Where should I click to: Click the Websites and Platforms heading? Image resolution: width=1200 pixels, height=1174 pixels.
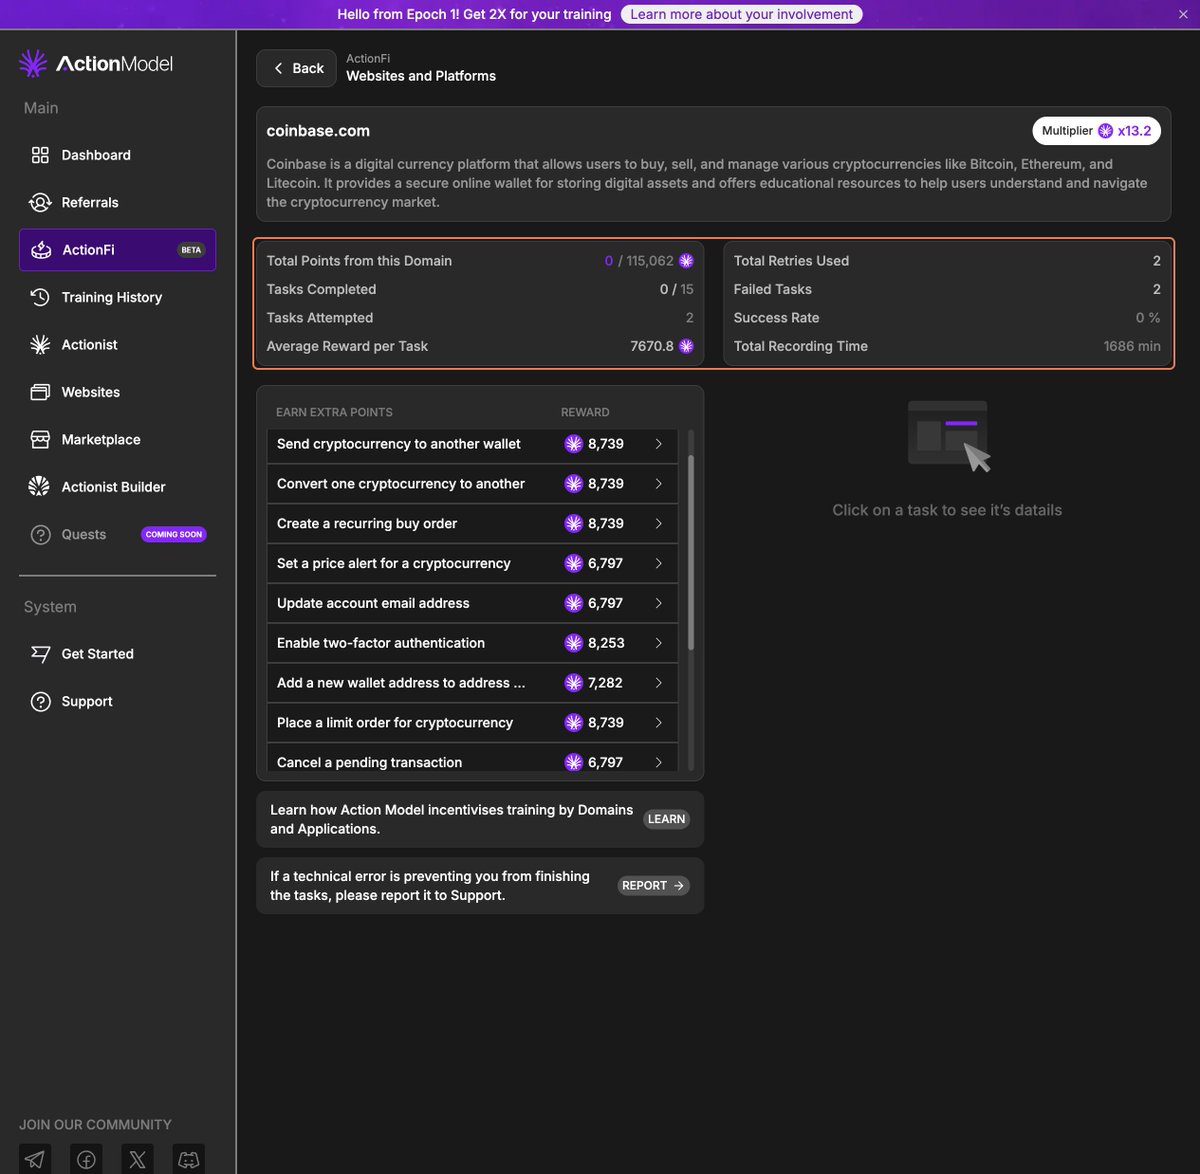[421, 76]
